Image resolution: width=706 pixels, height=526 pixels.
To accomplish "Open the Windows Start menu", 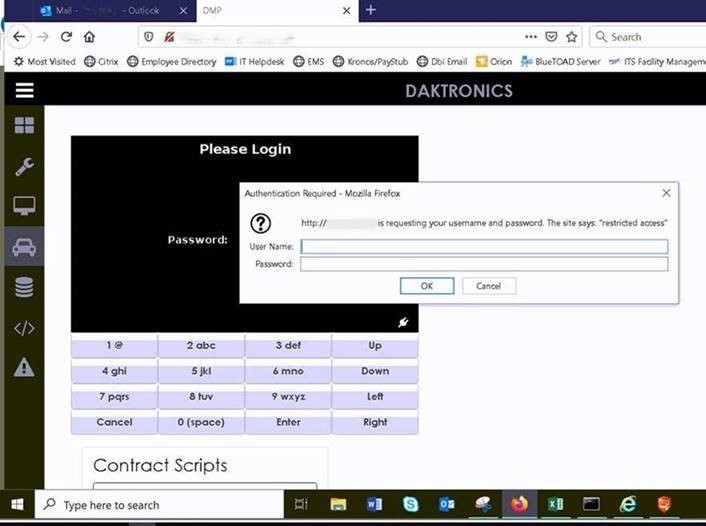I will pyautogui.click(x=17, y=504).
